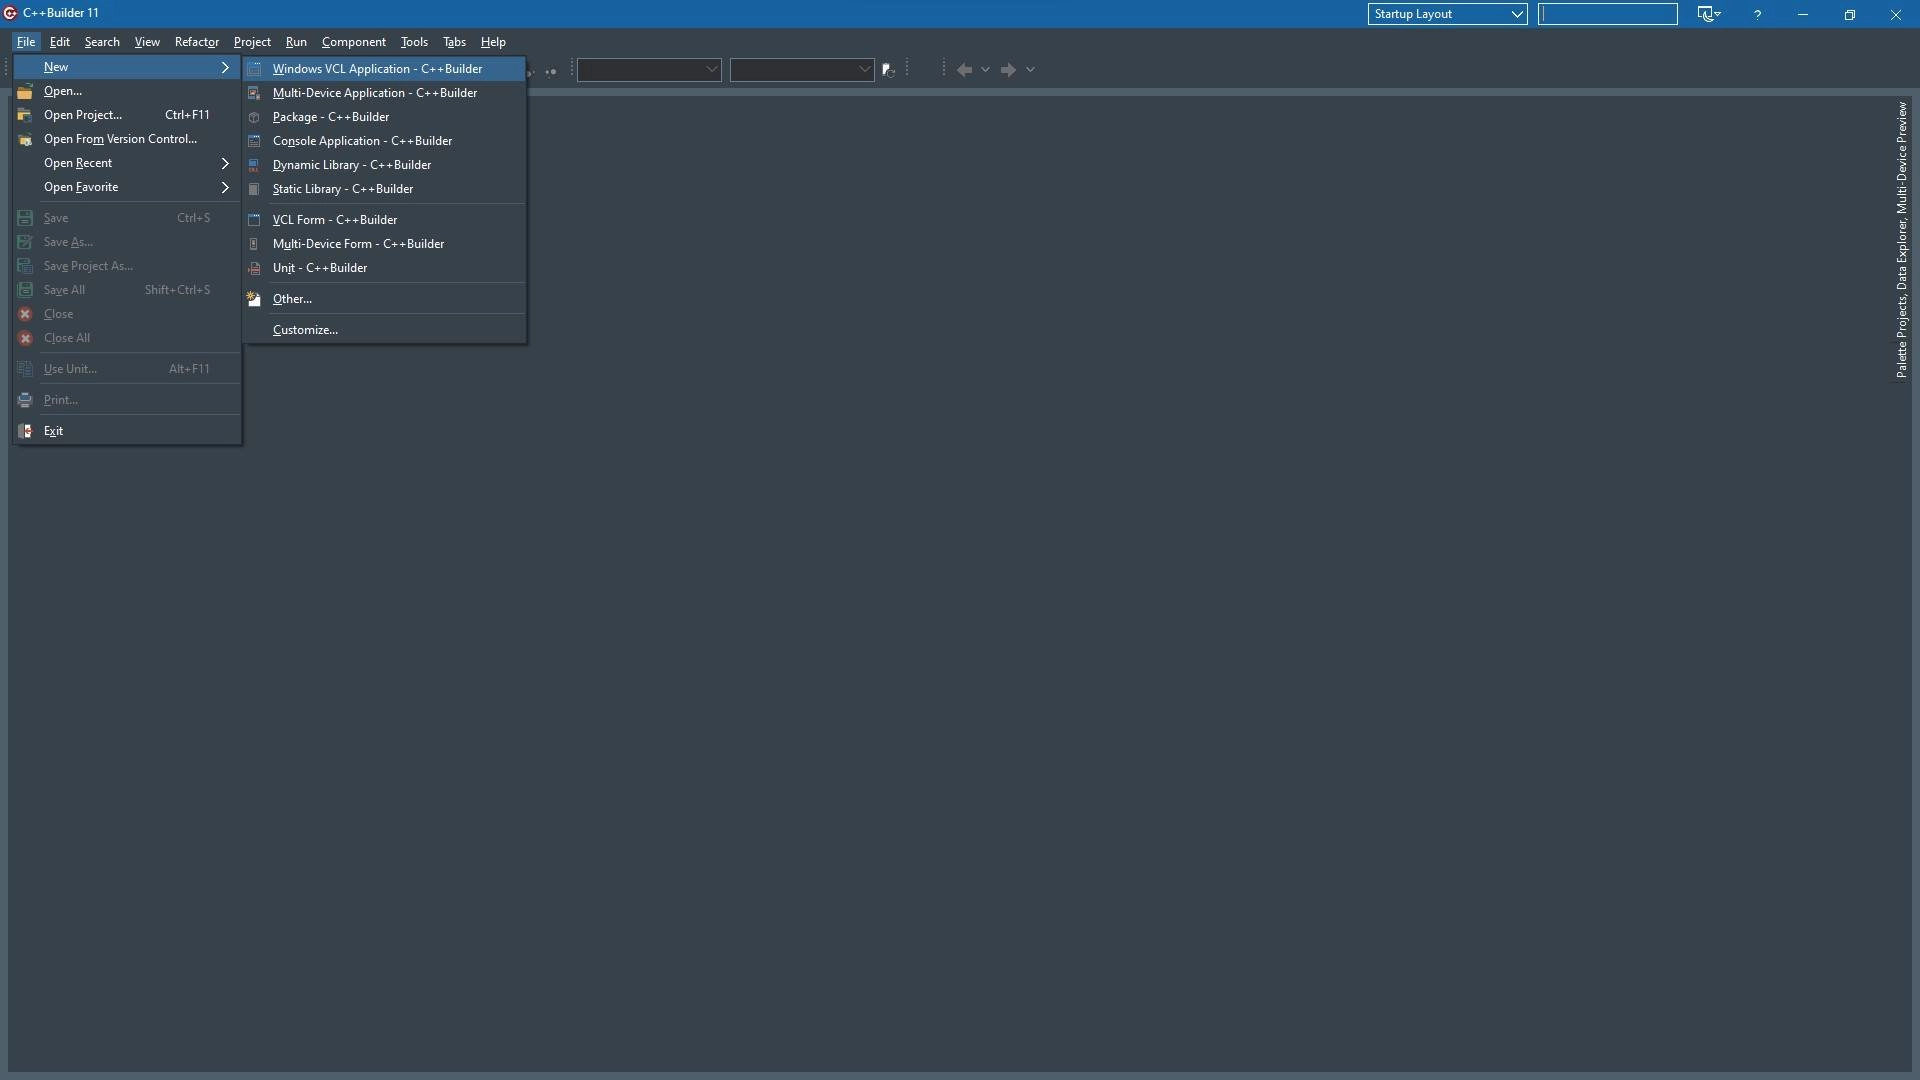Click the Static Library item icon
This screenshot has height=1080, width=1920.
pyautogui.click(x=255, y=189)
